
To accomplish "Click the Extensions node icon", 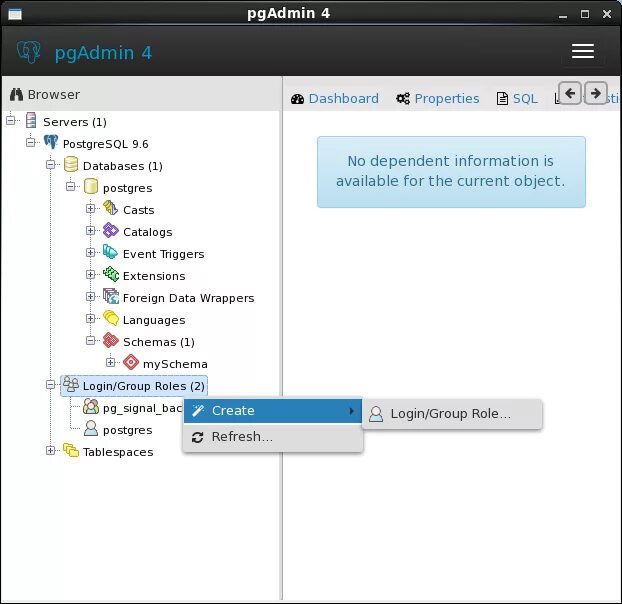I will (111, 274).
